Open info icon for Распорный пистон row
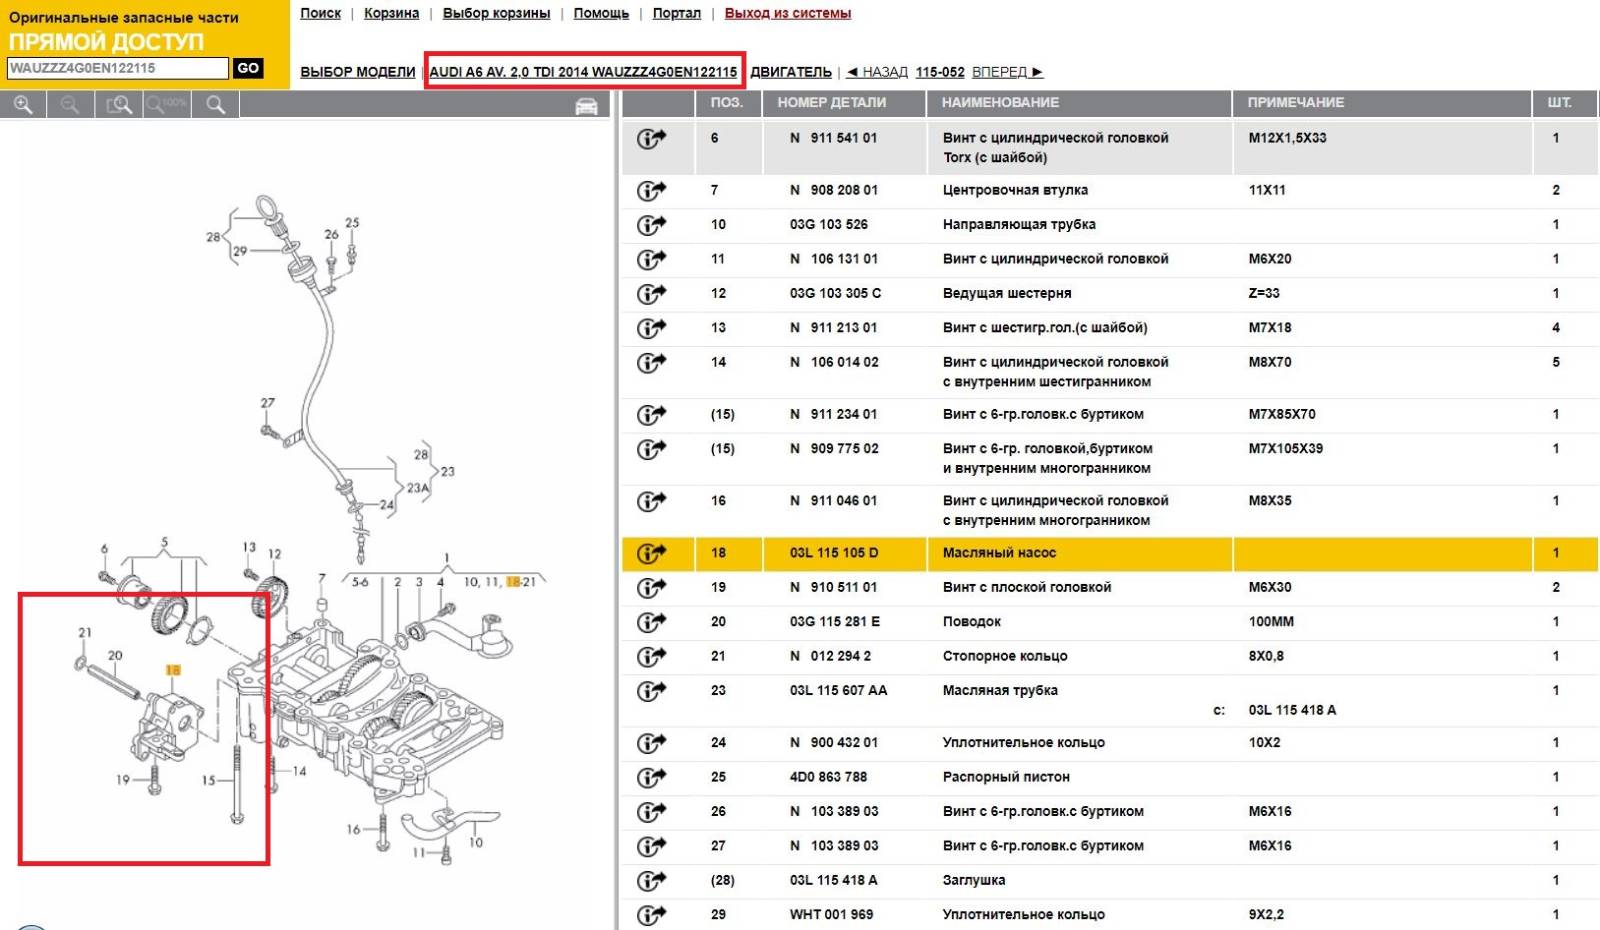Image resolution: width=1600 pixels, height=930 pixels. 651,777
